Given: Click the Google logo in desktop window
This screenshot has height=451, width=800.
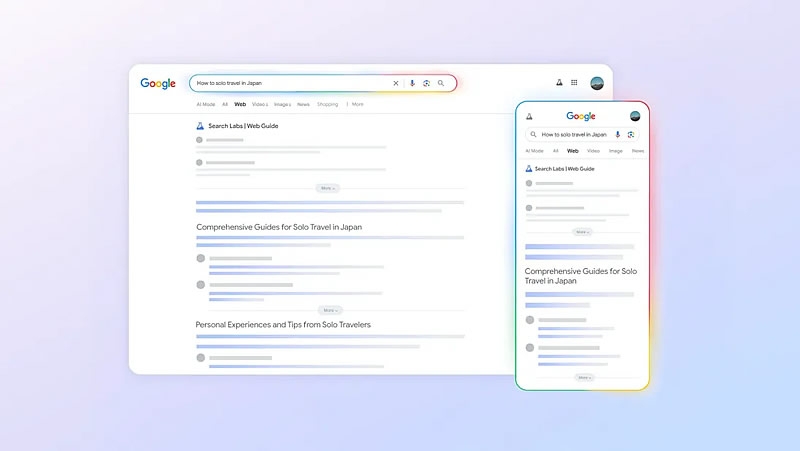Looking at the screenshot, I should (x=158, y=84).
